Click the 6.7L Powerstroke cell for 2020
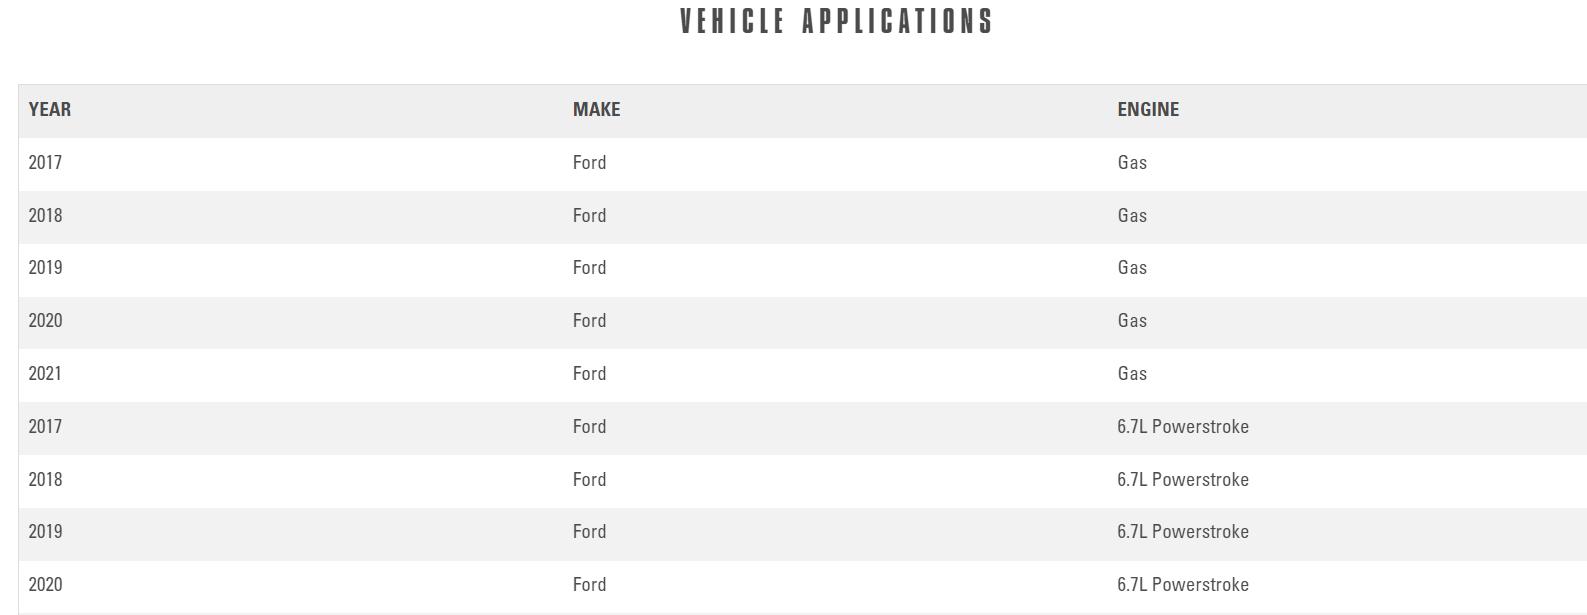This screenshot has width=1587, height=615. point(1183,585)
